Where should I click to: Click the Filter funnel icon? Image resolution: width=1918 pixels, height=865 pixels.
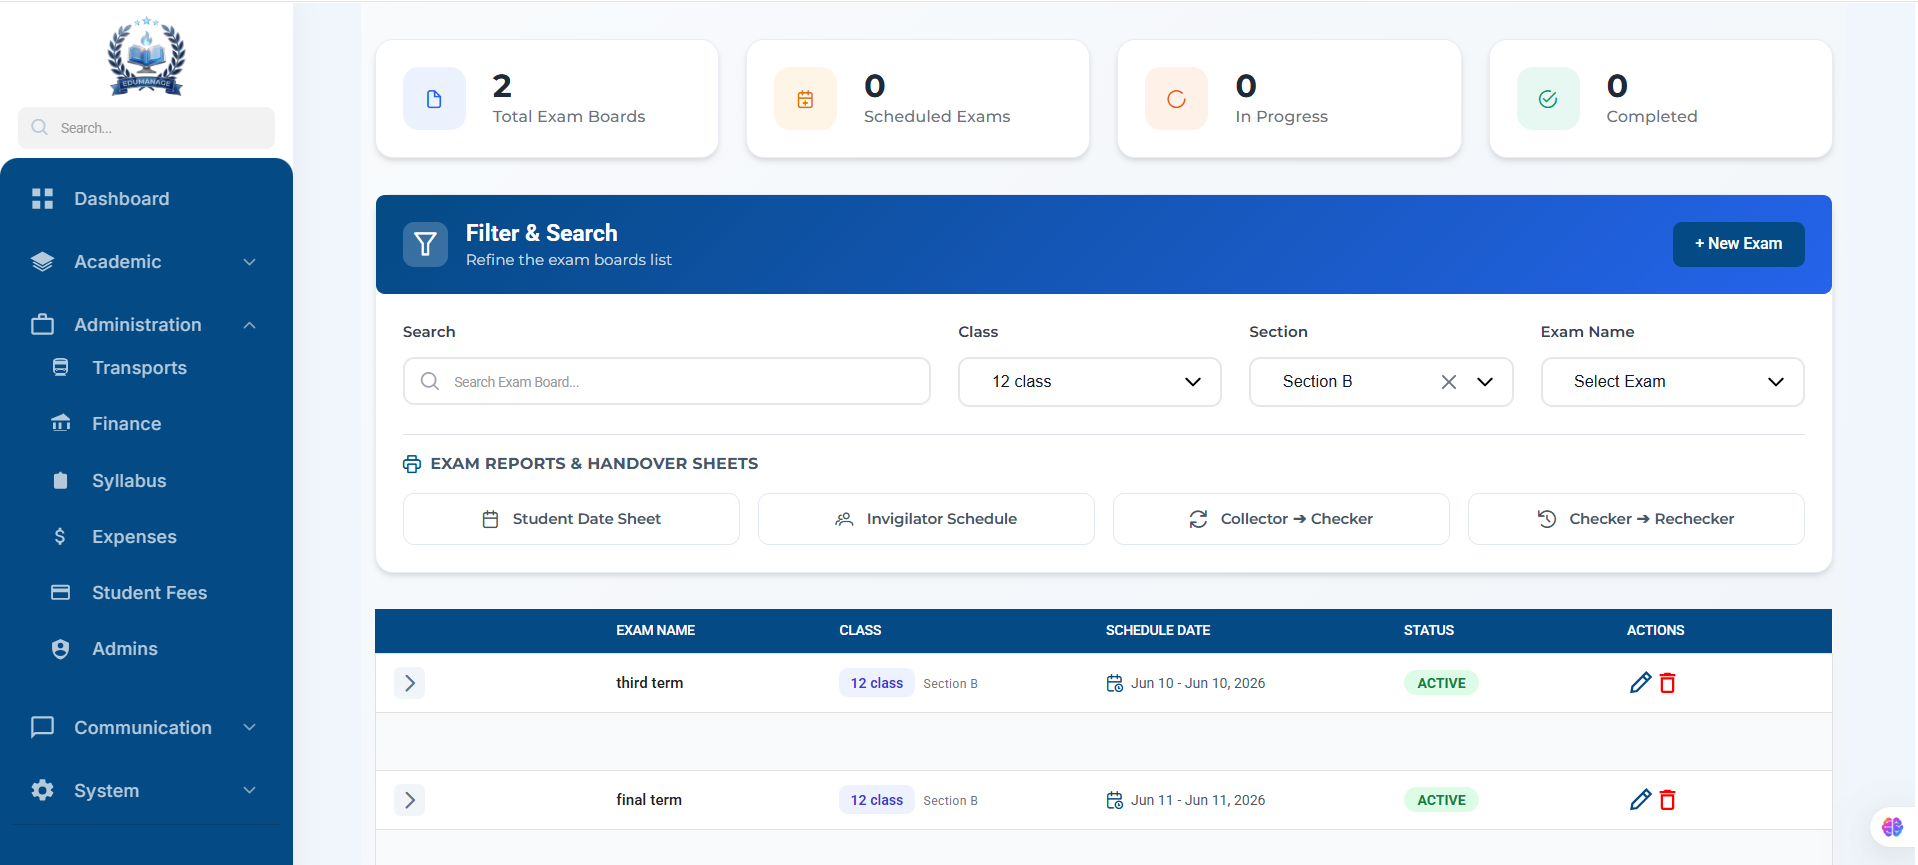pyautogui.click(x=425, y=244)
